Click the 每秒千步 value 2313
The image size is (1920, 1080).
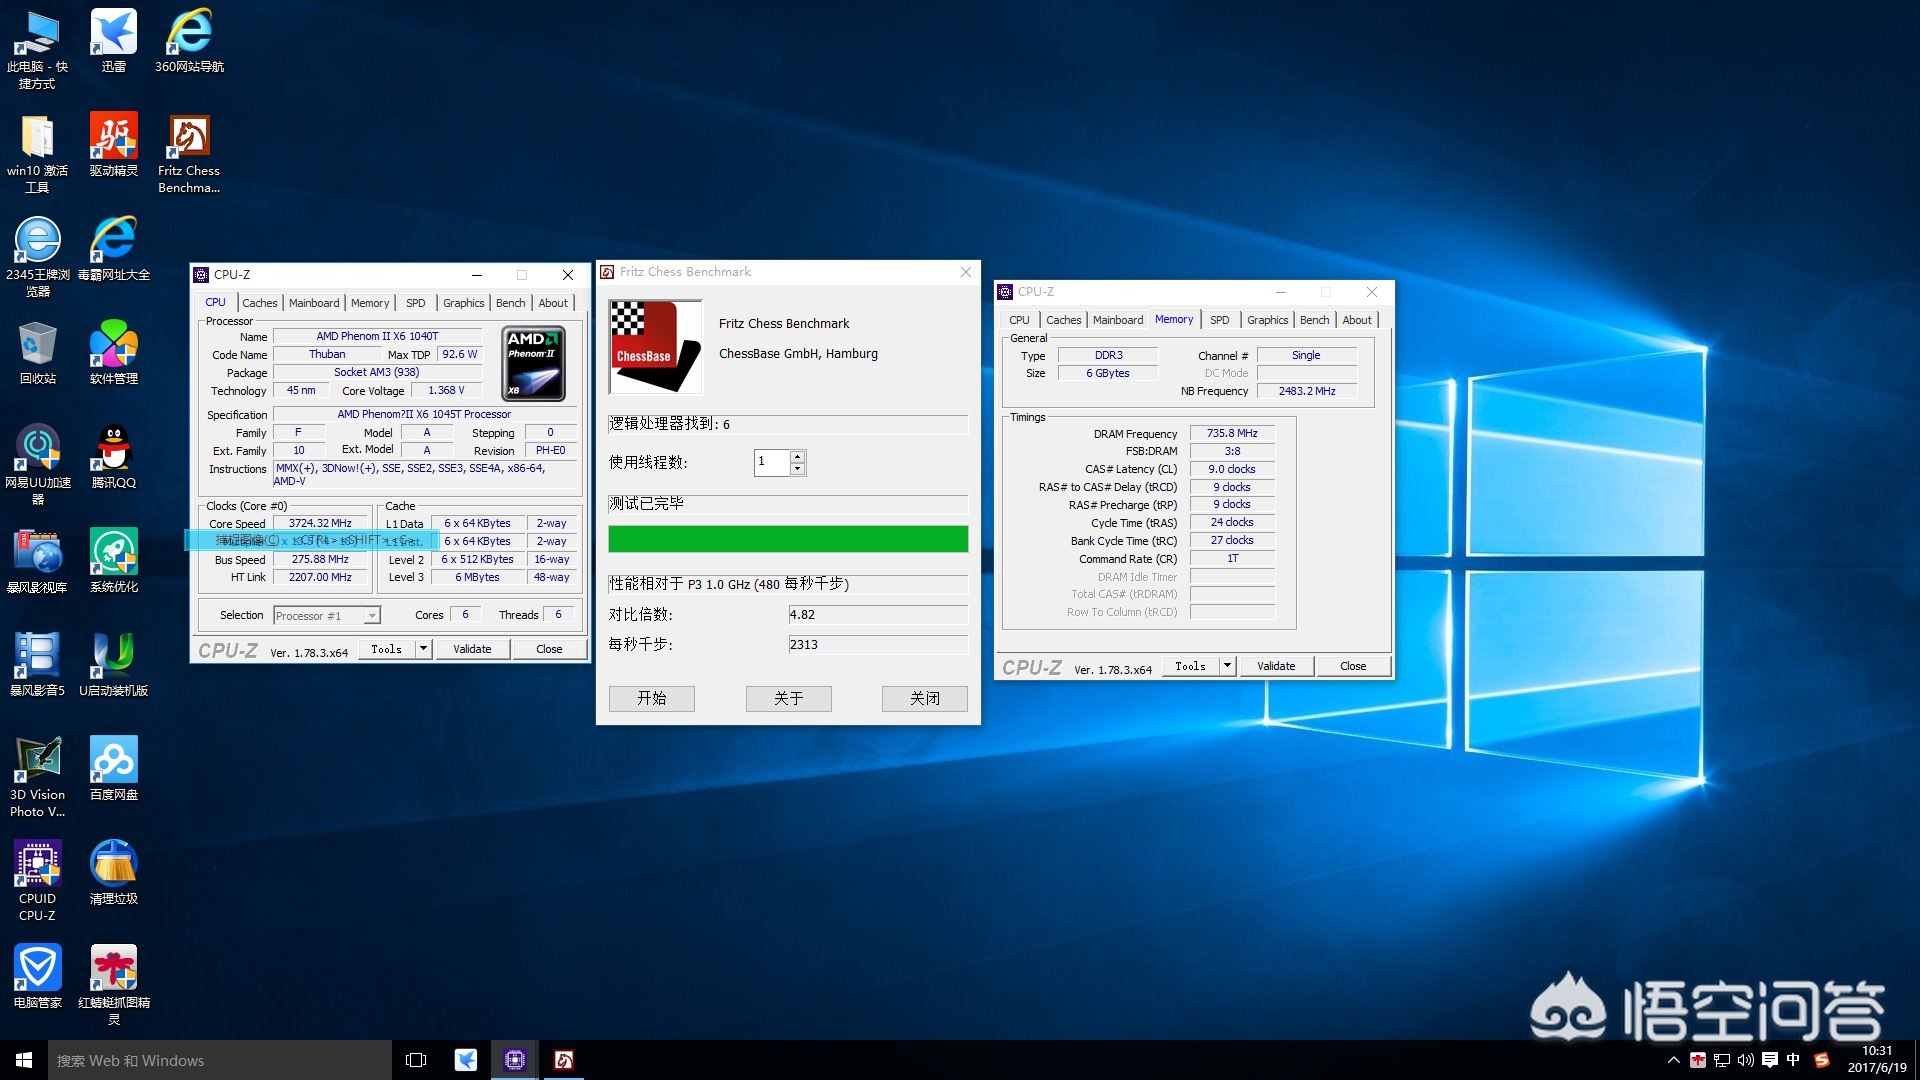878,645
